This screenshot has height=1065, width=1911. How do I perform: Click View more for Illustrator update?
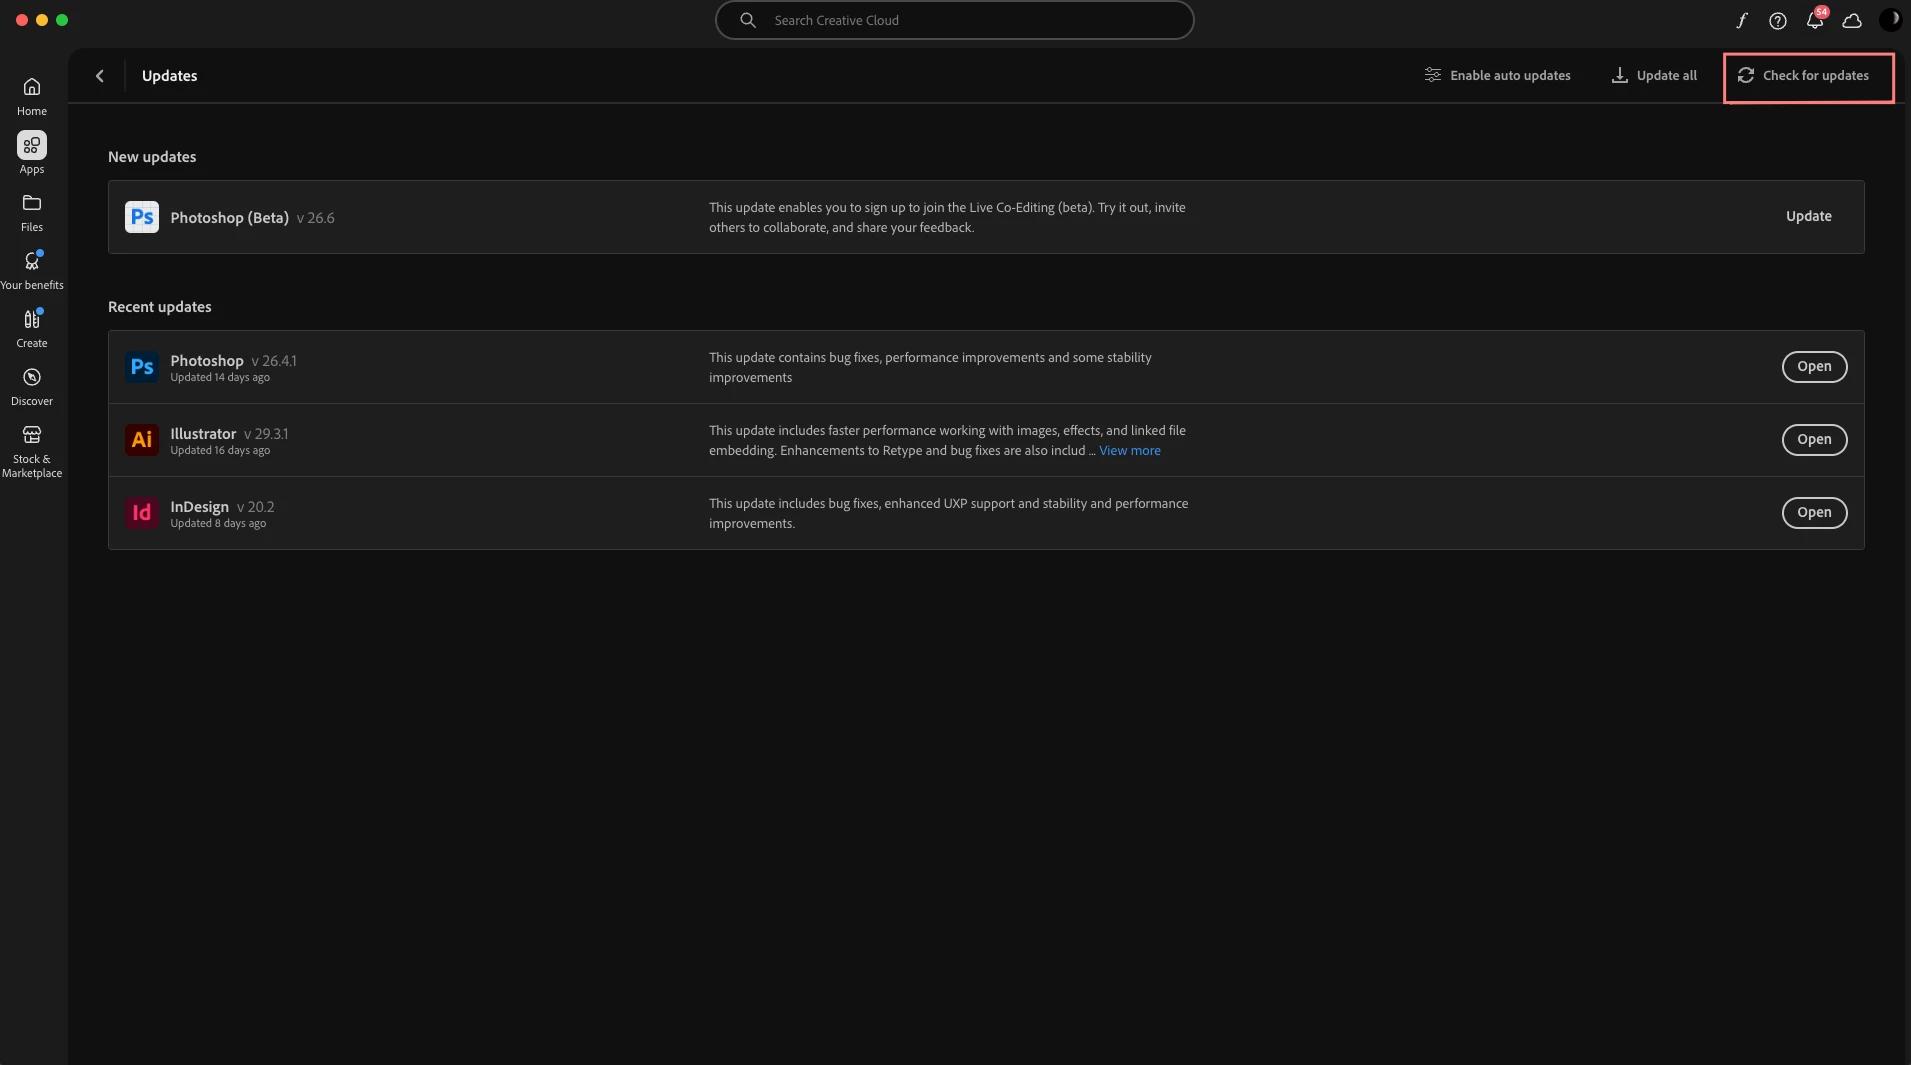tap(1130, 451)
